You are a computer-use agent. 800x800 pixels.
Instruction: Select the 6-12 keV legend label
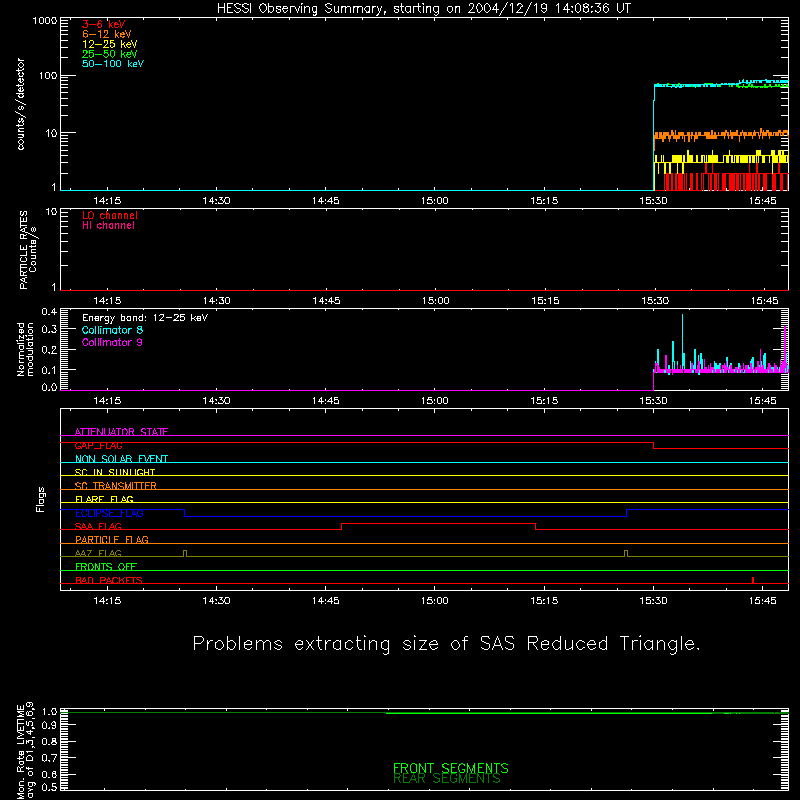(x=107, y=34)
